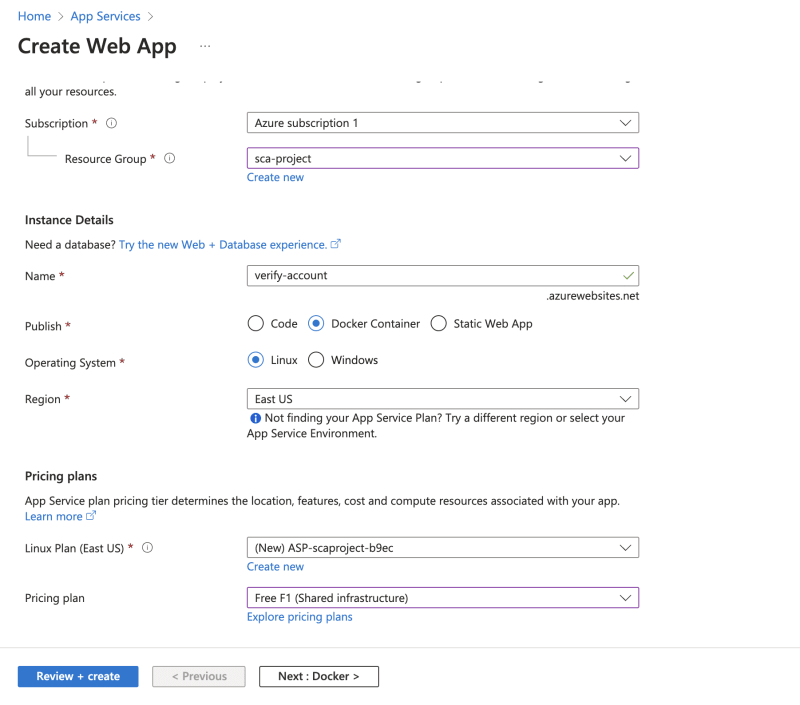Click Create new under Linux Plan
Screen dimensions: 800x705
pos(275,566)
